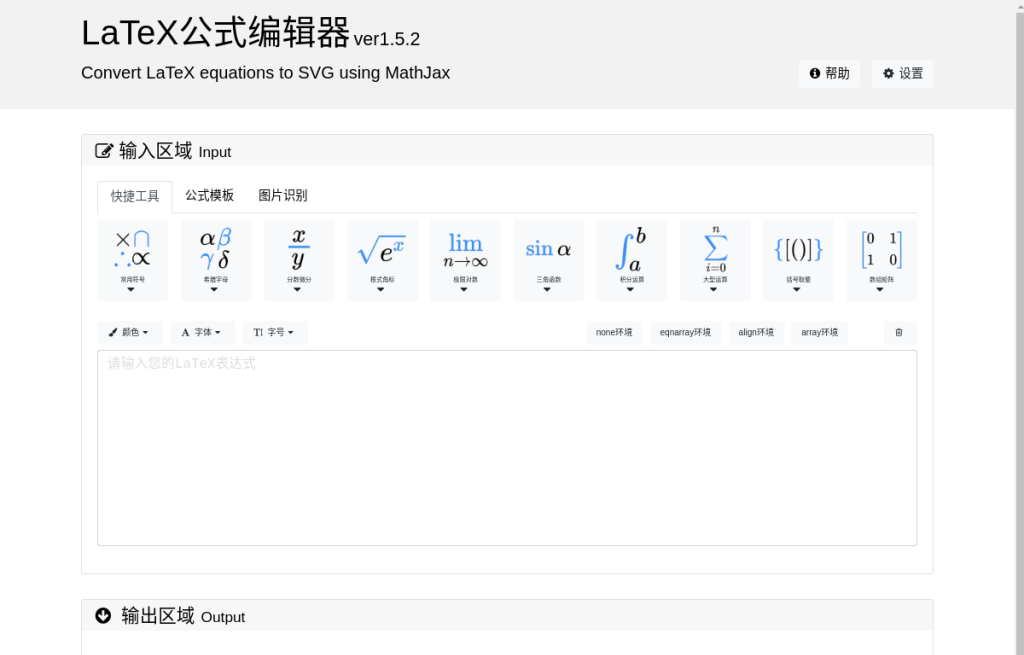Switch to the 公式模板 tab

point(209,196)
